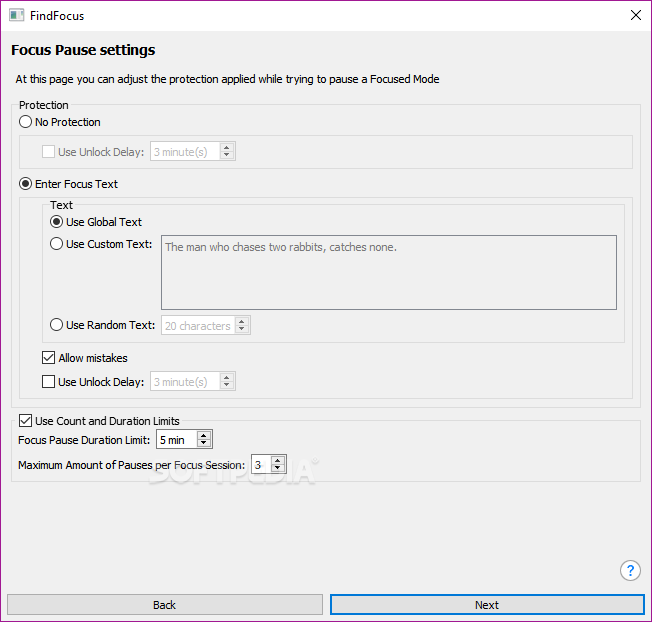This screenshot has height=622, width=652.
Task: Increase unlock delay minutes under No Protection
Action: click(227, 148)
